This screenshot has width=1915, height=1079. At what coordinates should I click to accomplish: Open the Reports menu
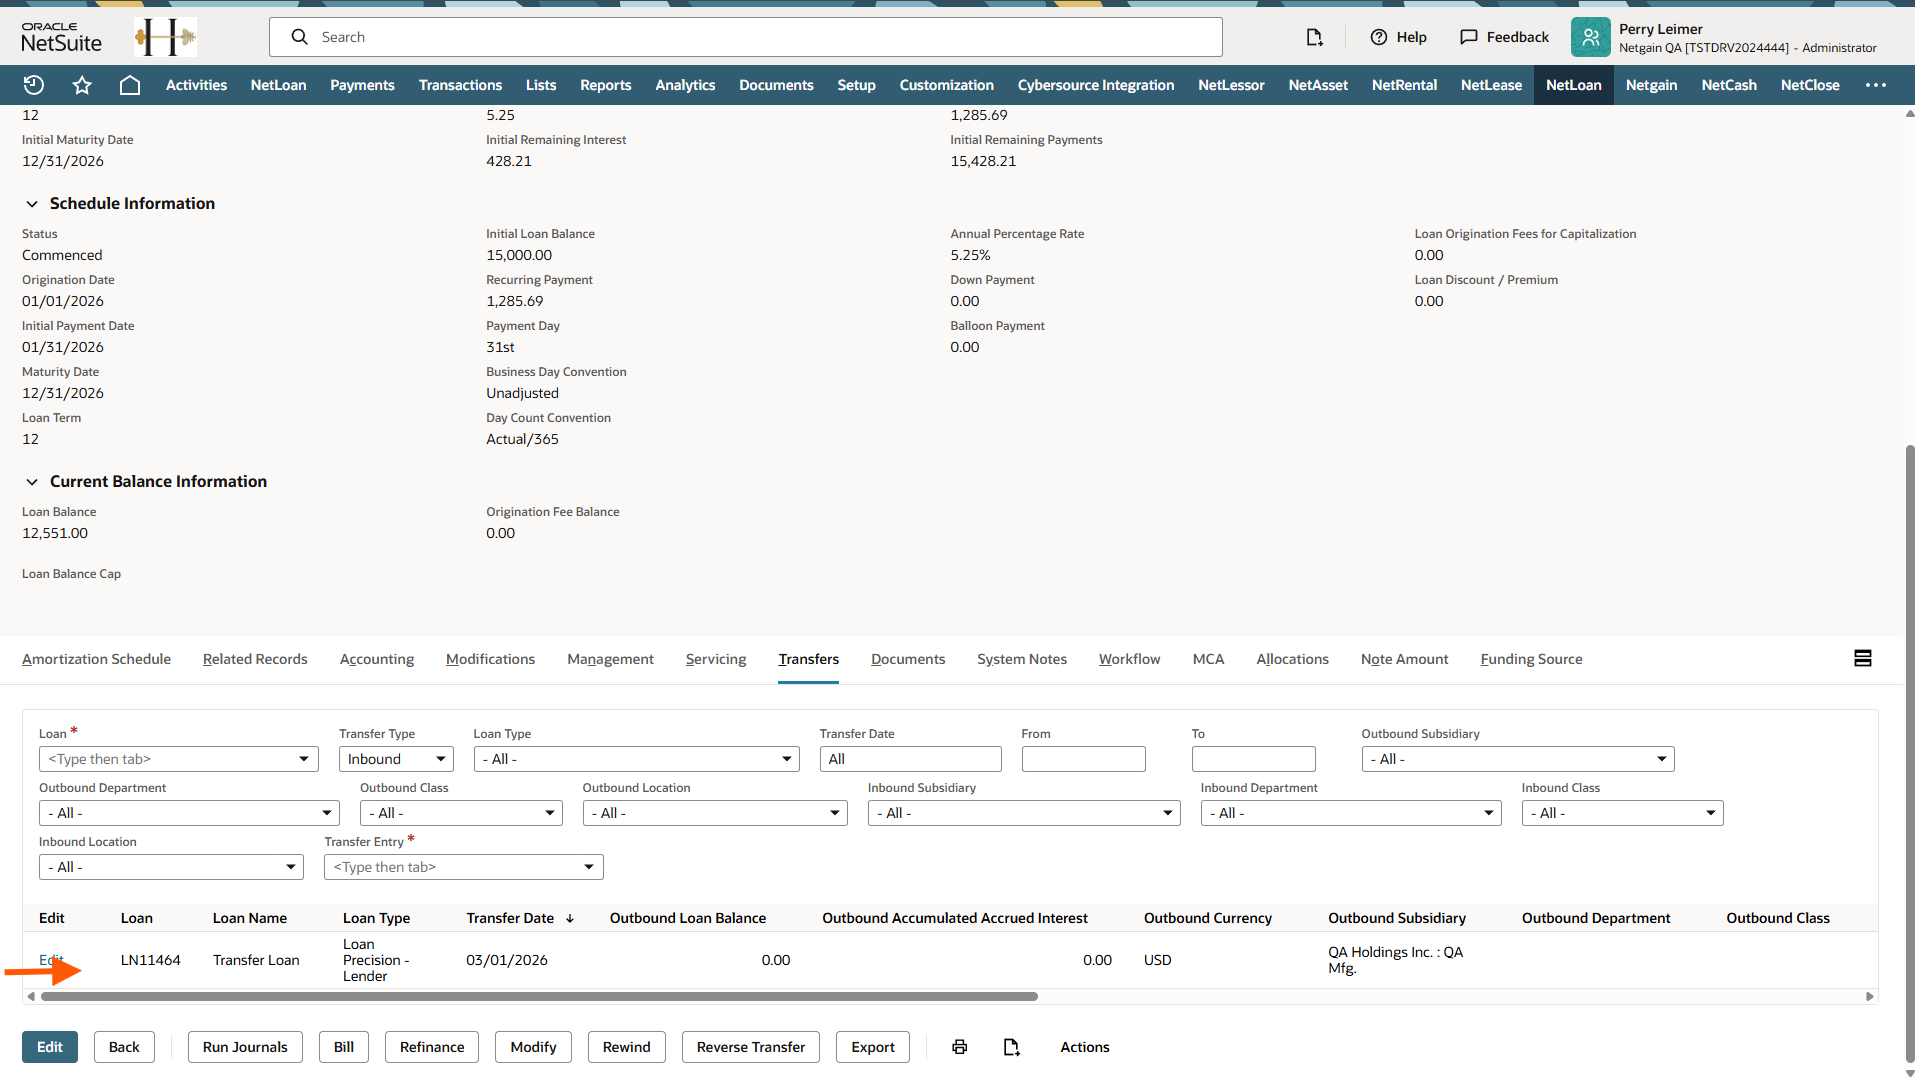[x=605, y=85]
